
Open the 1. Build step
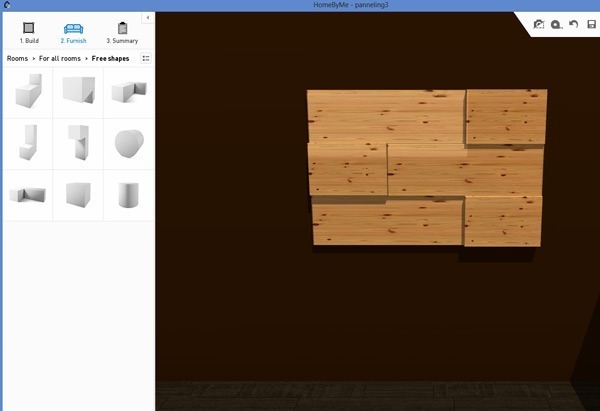point(29,33)
